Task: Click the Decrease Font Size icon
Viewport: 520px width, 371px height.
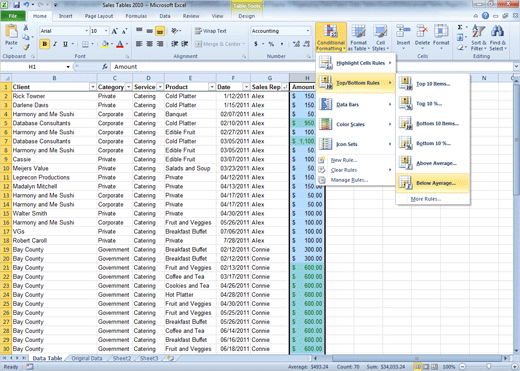Action: [124, 31]
